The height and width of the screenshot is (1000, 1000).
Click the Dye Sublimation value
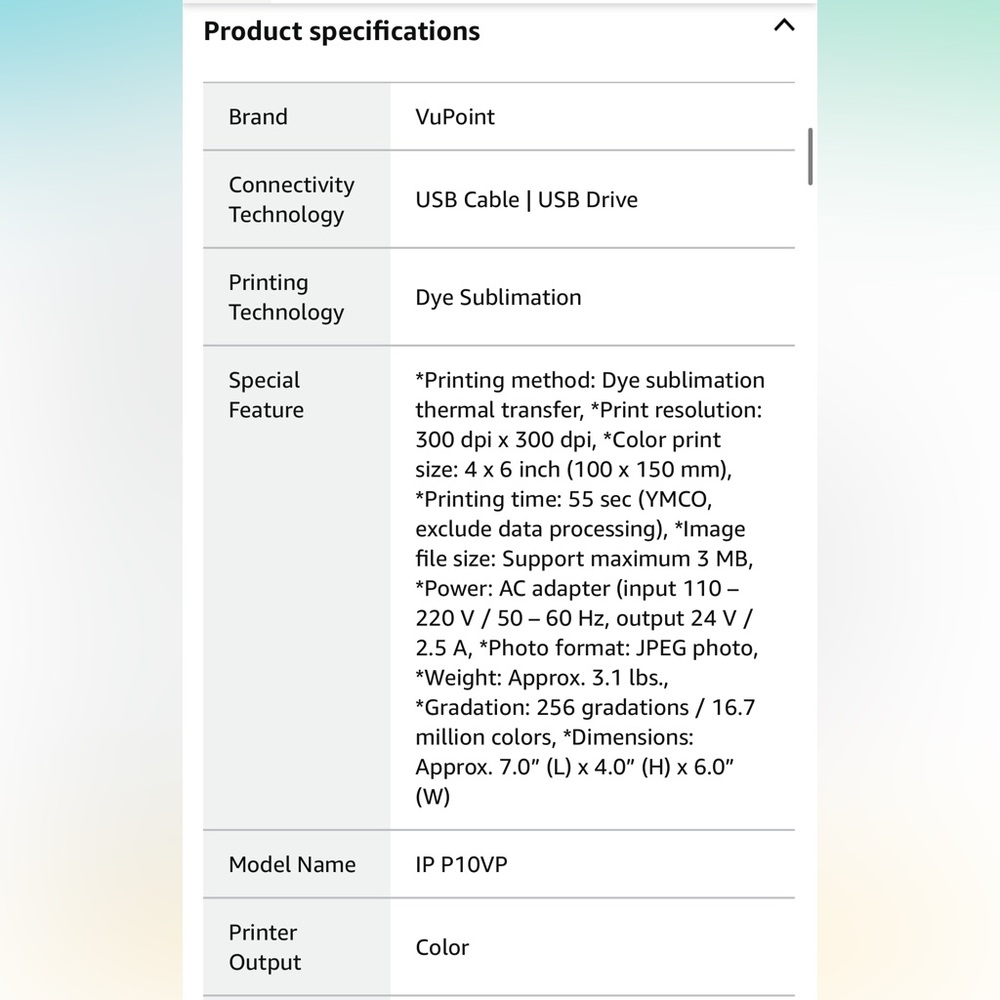[498, 297]
